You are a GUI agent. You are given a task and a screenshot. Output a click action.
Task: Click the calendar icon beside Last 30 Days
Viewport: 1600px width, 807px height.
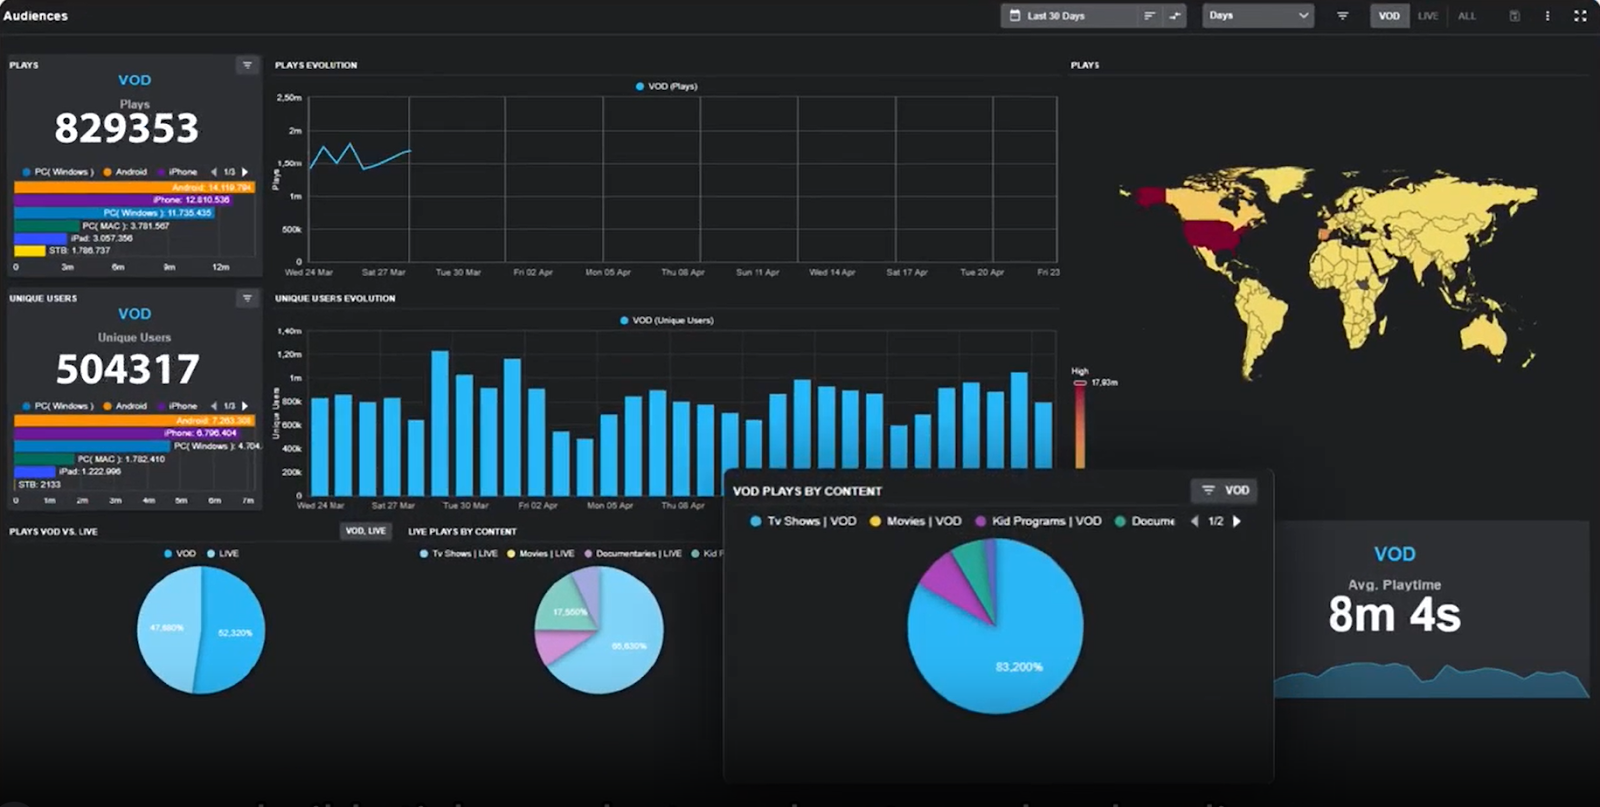(1015, 16)
